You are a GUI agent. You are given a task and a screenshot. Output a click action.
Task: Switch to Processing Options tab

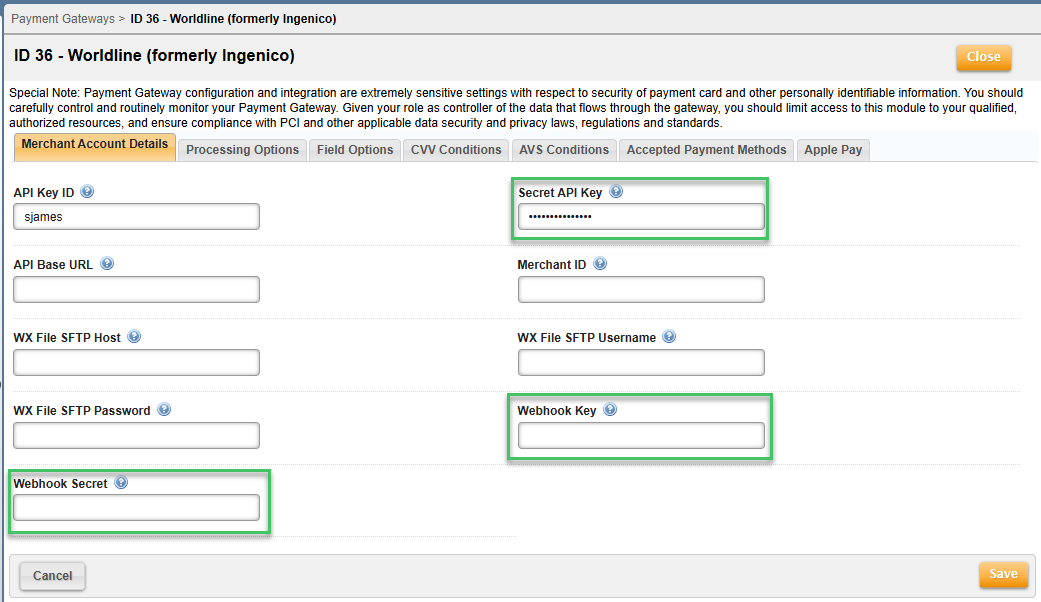click(x=242, y=150)
